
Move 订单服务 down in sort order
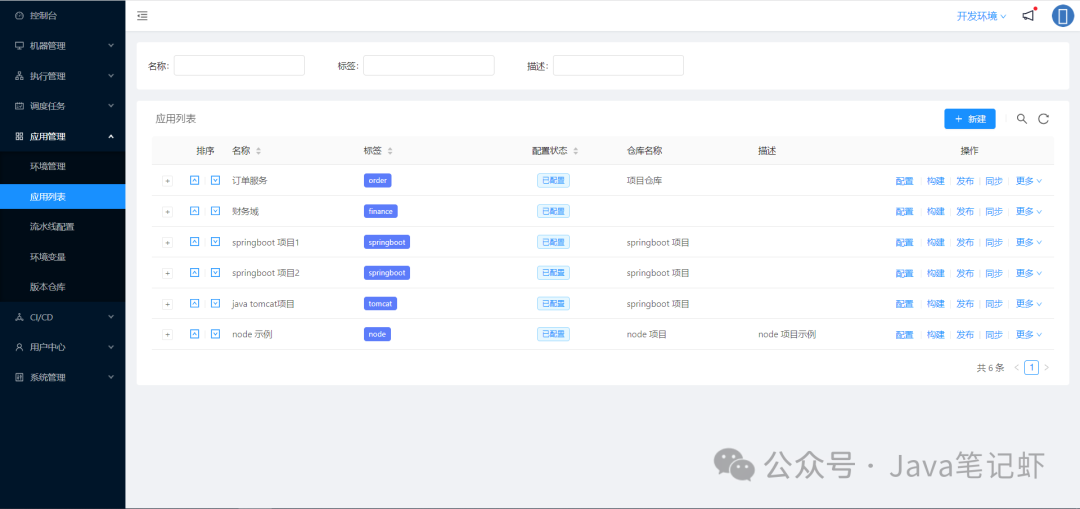coord(215,180)
